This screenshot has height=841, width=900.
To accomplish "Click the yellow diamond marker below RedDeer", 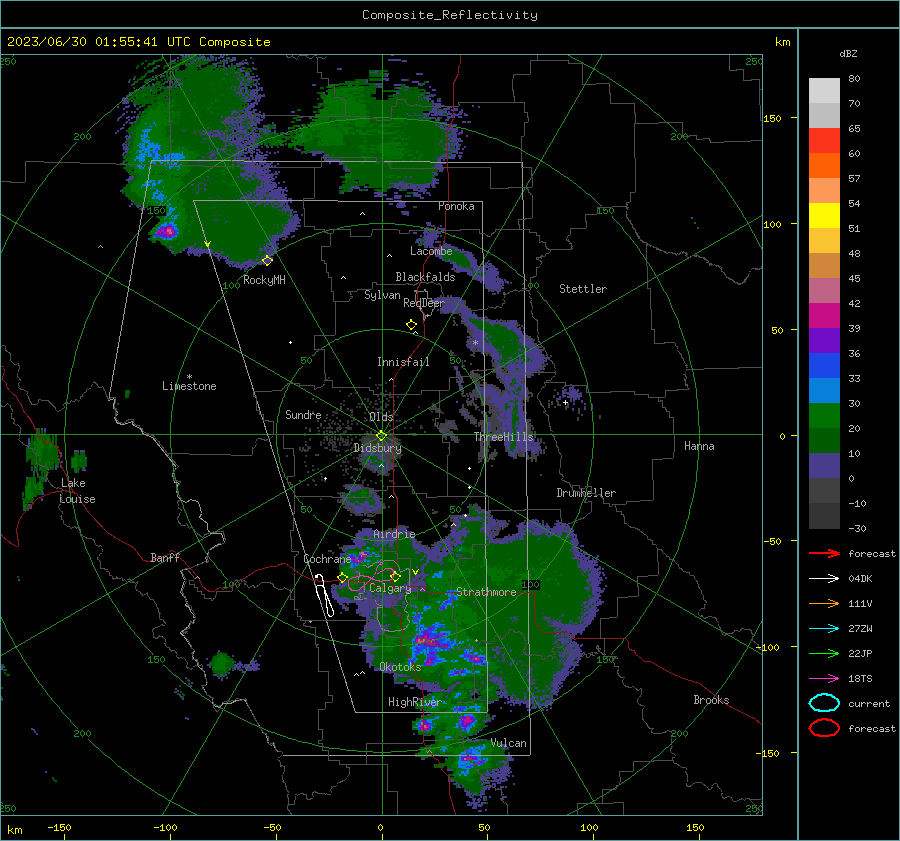I will (x=411, y=325).
